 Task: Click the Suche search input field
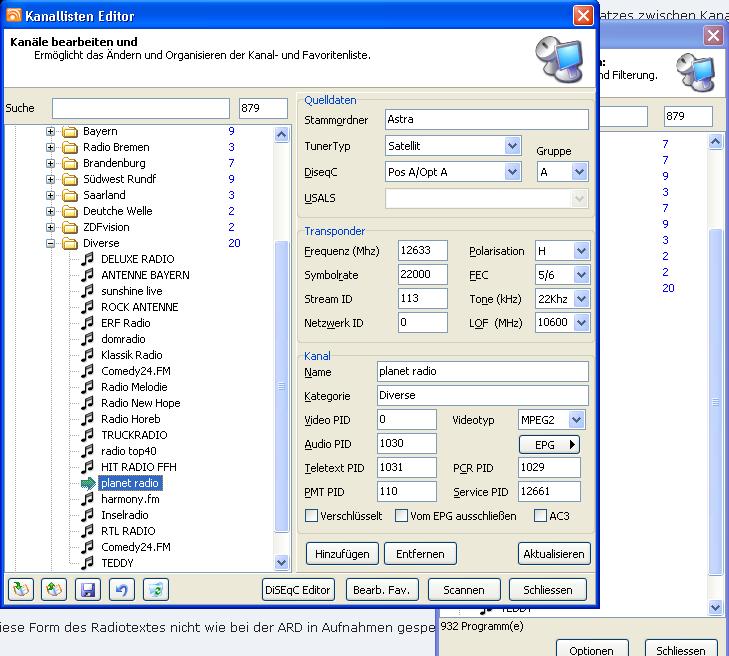coord(140,108)
